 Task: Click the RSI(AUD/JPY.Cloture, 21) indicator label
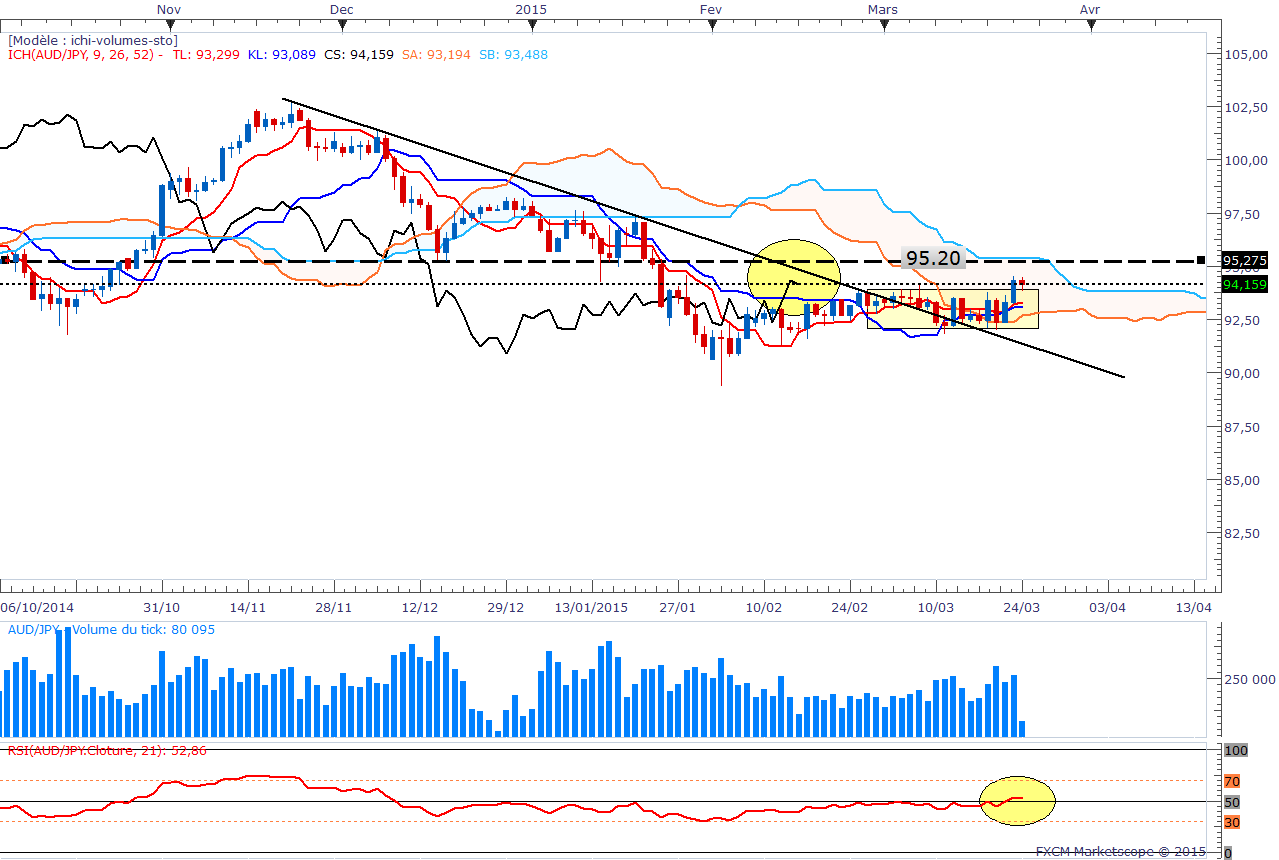106,750
